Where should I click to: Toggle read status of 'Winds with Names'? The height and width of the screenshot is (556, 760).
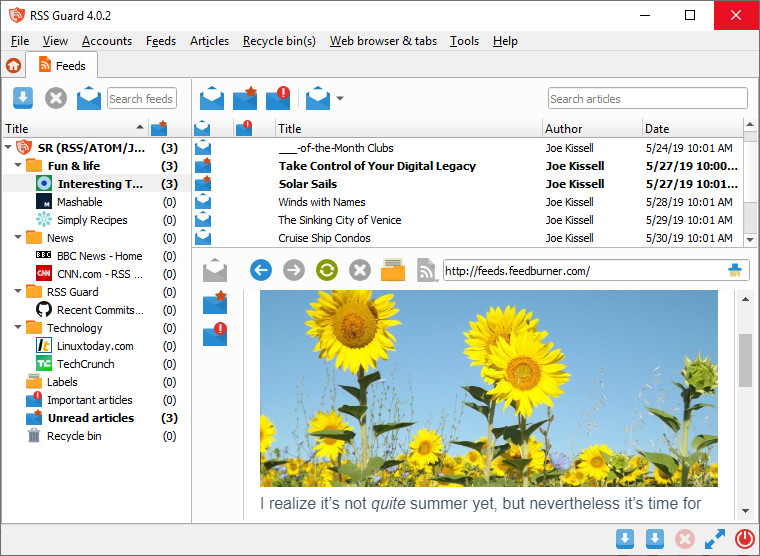(203, 202)
